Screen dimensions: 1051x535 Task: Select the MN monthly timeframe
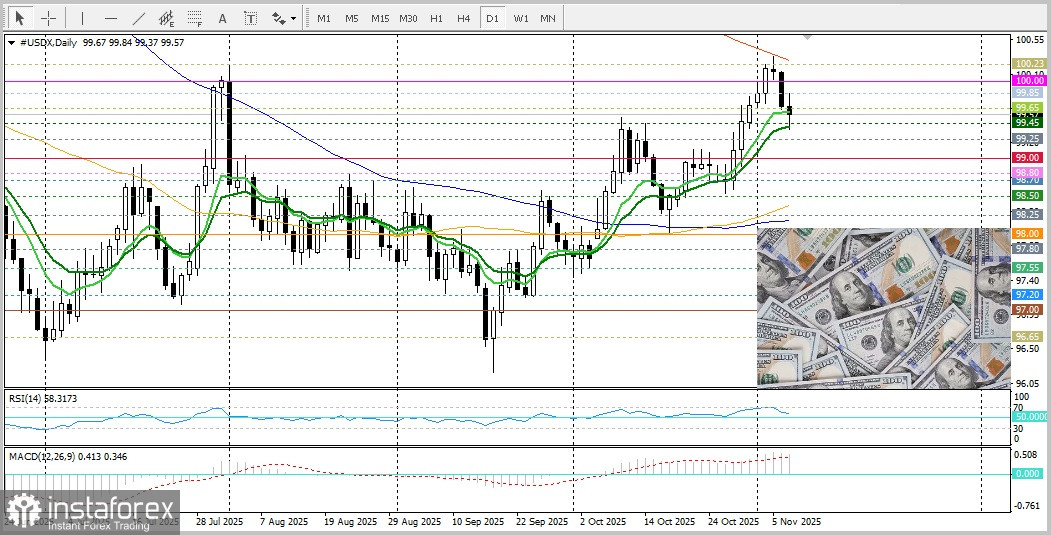(548, 18)
